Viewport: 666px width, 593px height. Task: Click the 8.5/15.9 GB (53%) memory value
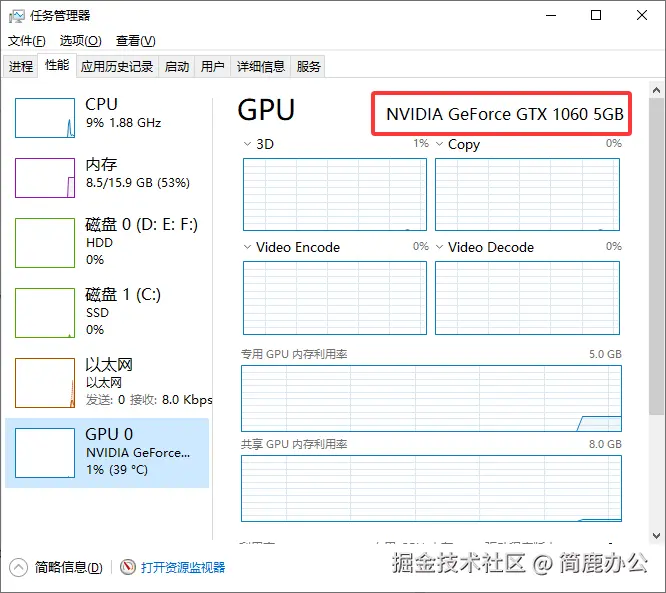pos(138,183)
